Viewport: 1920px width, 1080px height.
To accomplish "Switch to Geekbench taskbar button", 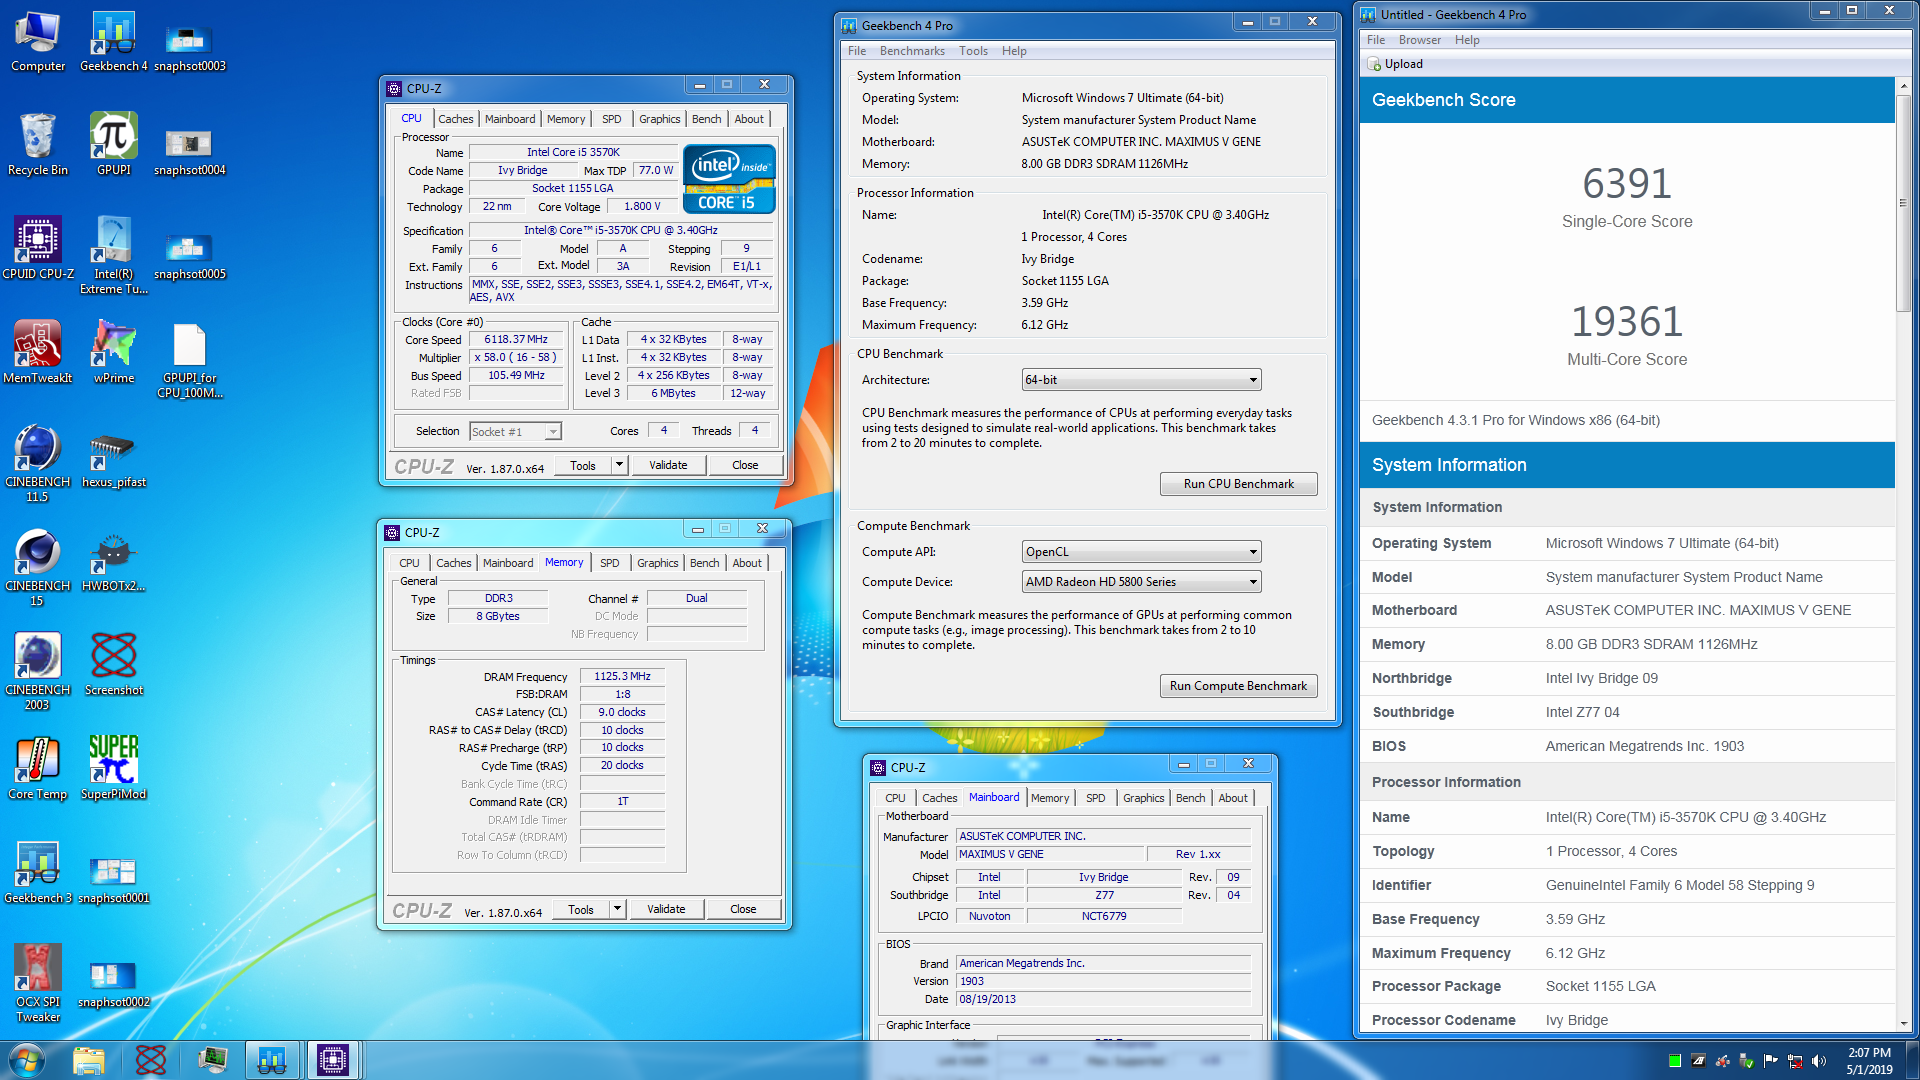I will (x=272, y=1060).
